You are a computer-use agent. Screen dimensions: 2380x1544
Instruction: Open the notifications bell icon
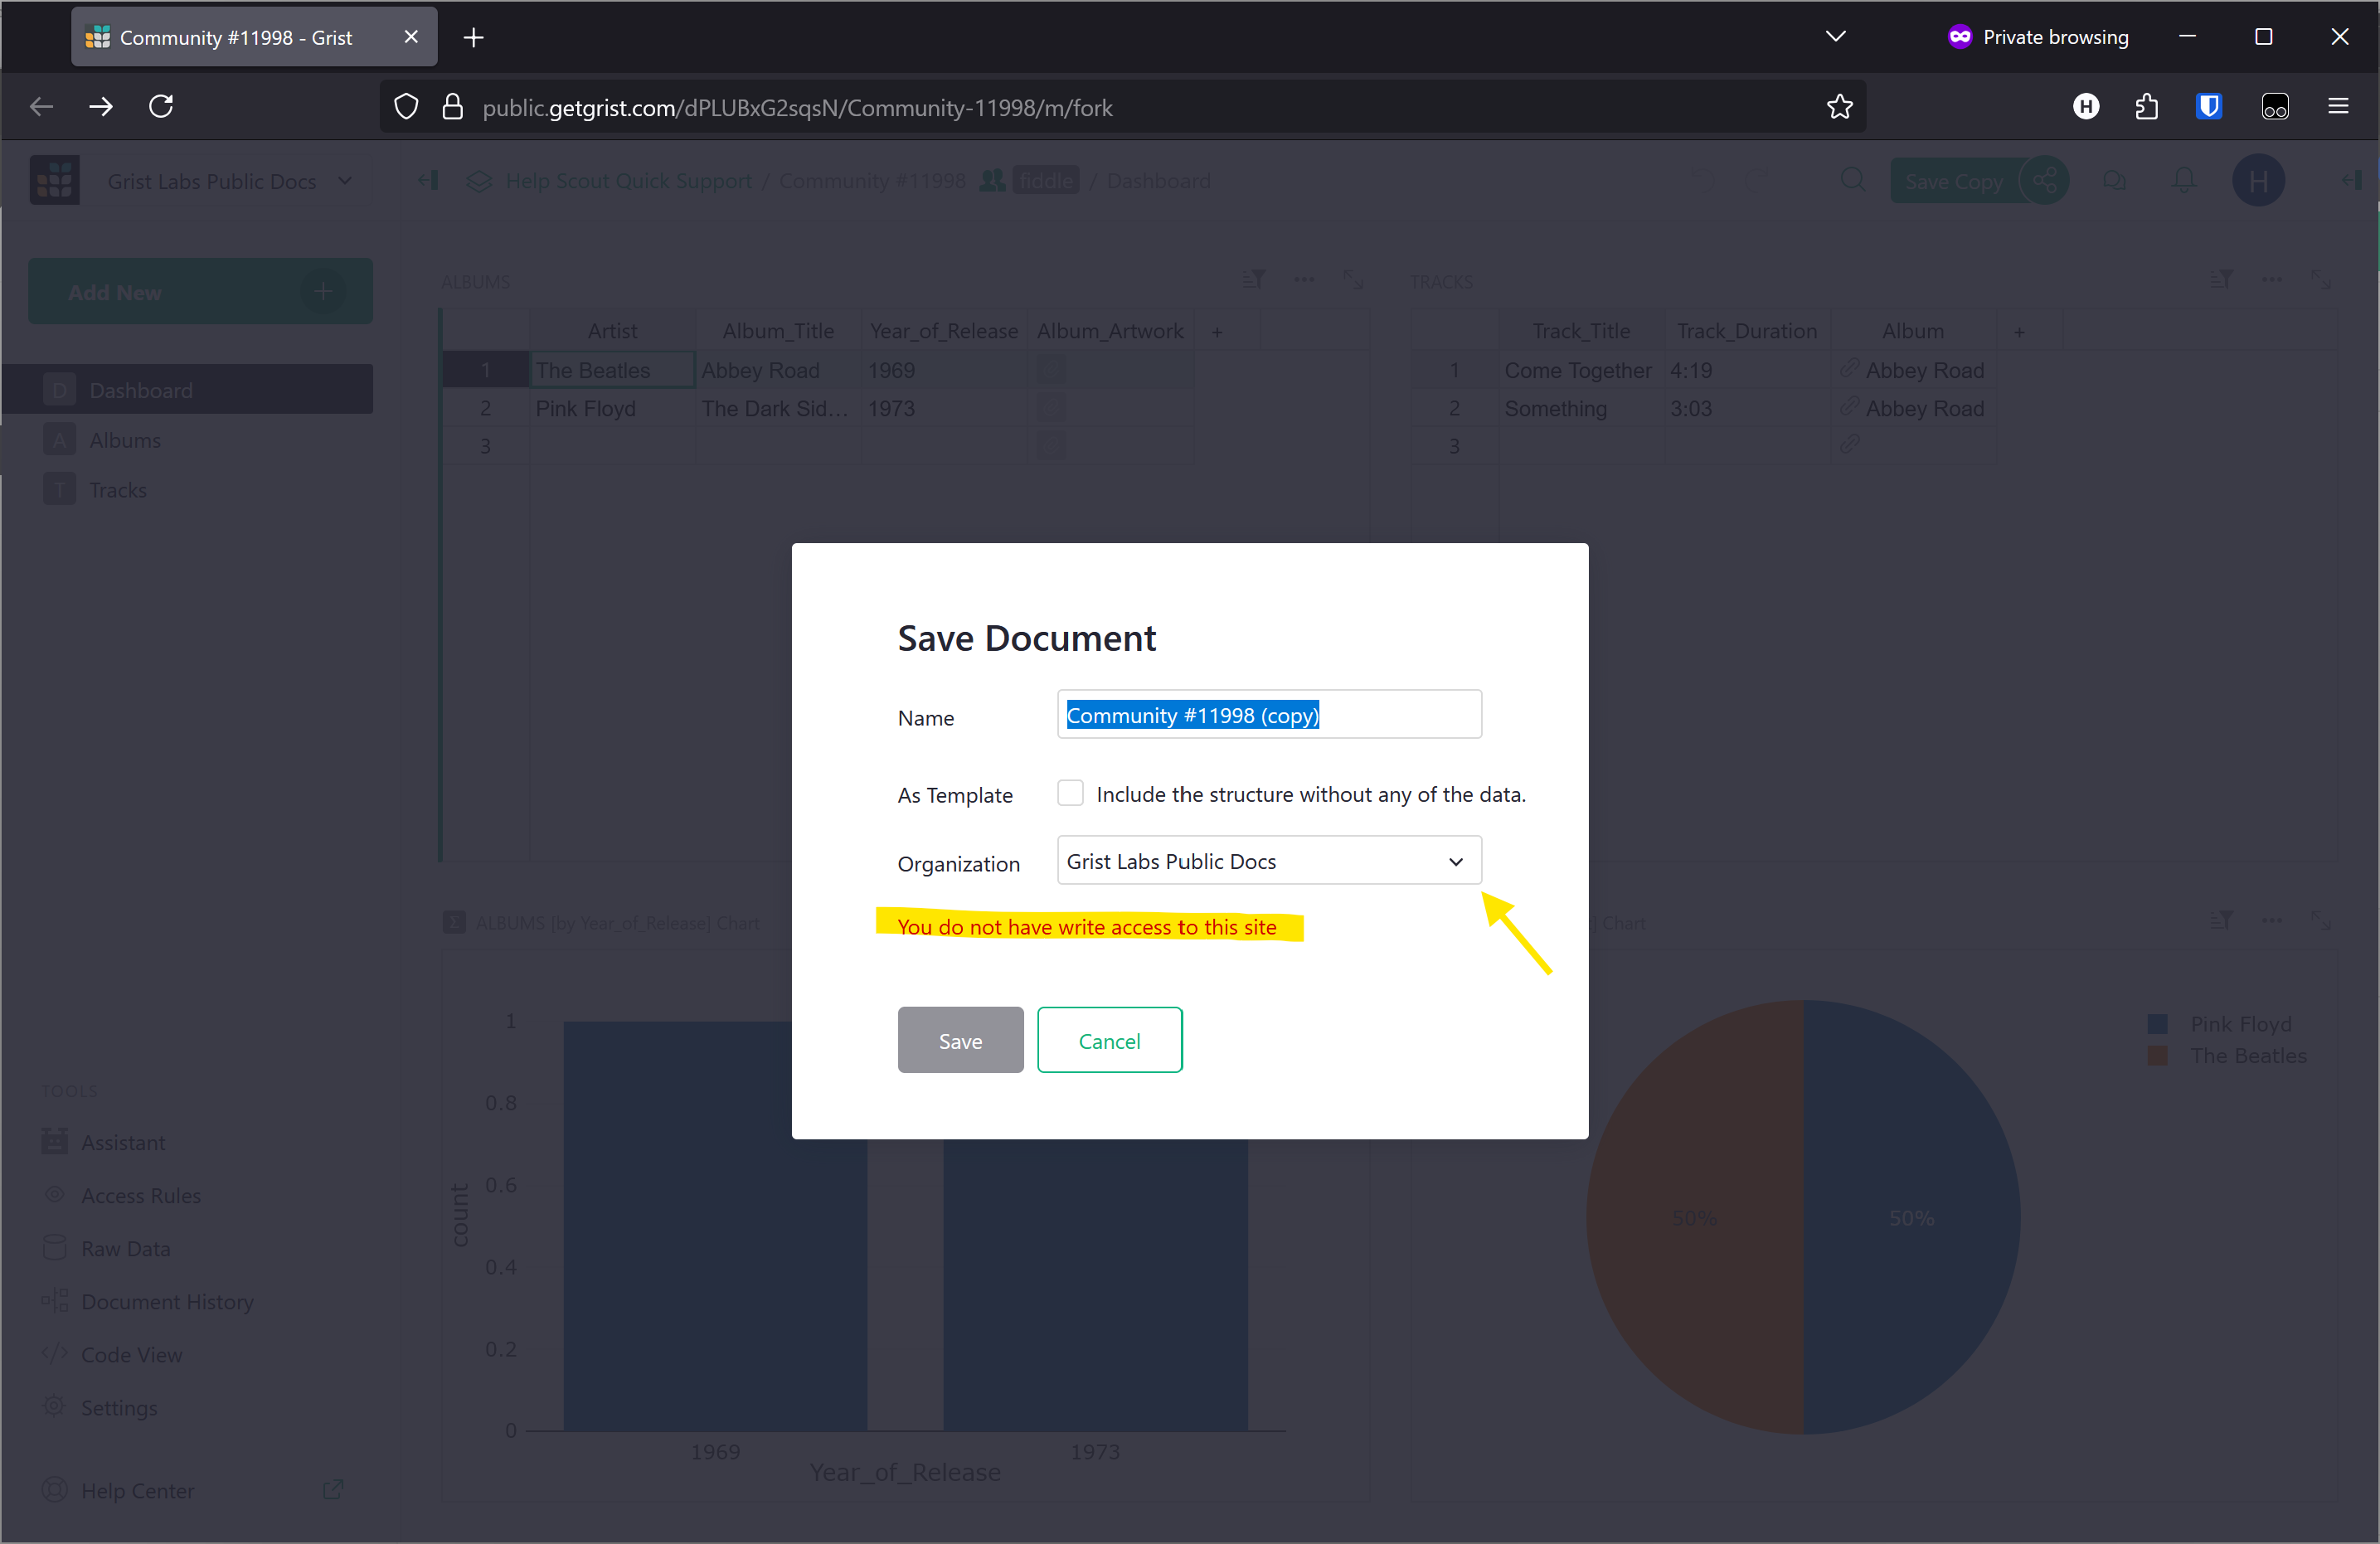click(x=2184, y=181)
